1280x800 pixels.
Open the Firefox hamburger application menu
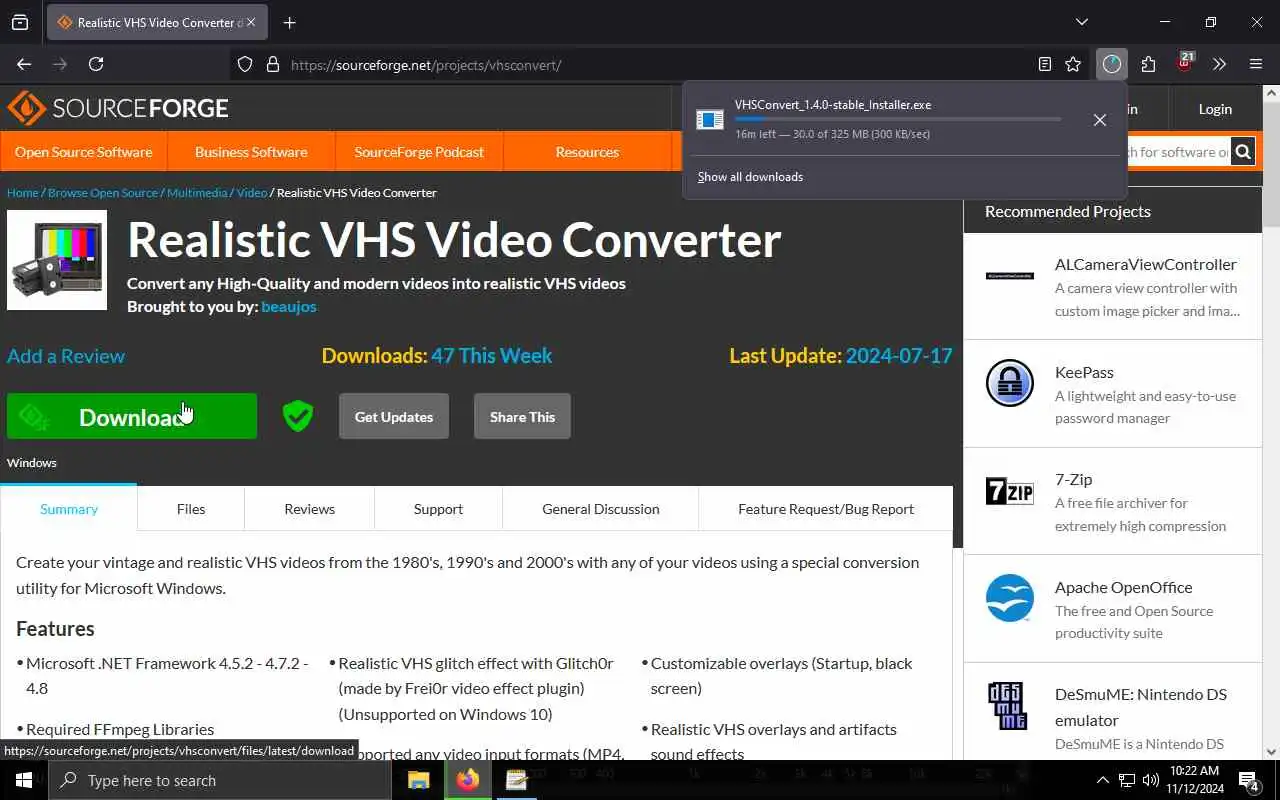(x=1256, y=64)
